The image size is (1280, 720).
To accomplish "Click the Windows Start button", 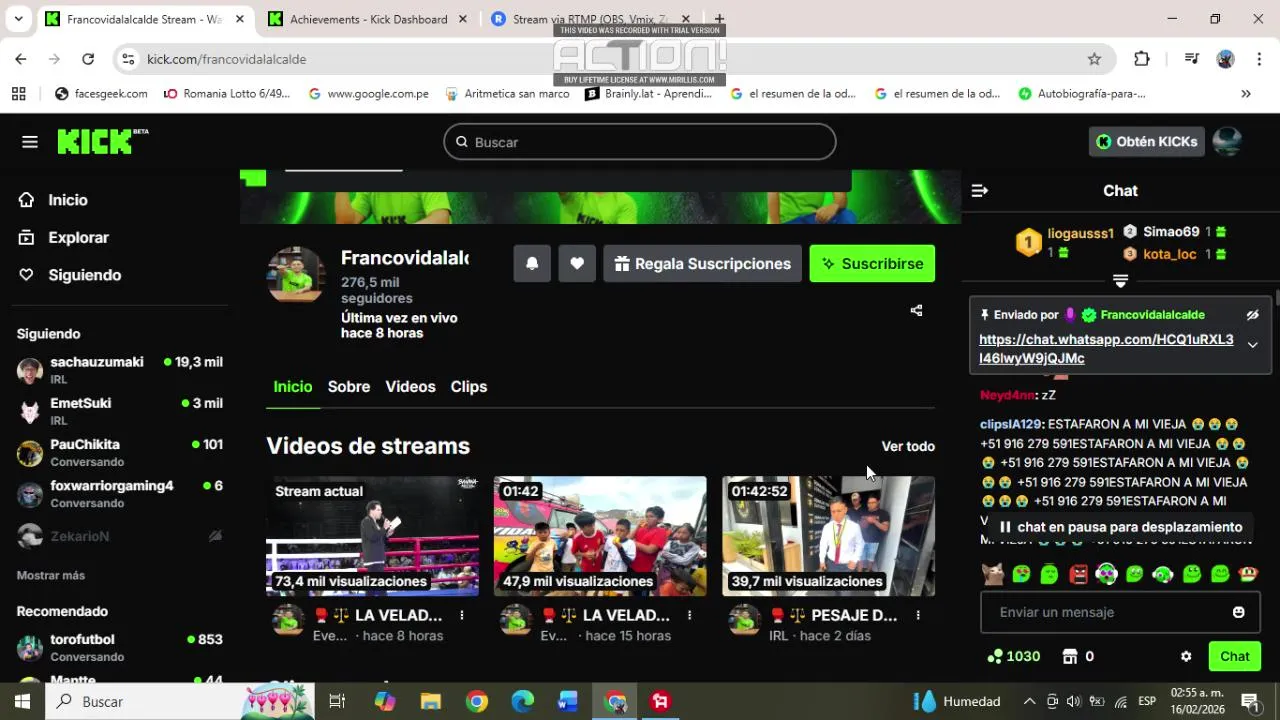I will point(22,701).
